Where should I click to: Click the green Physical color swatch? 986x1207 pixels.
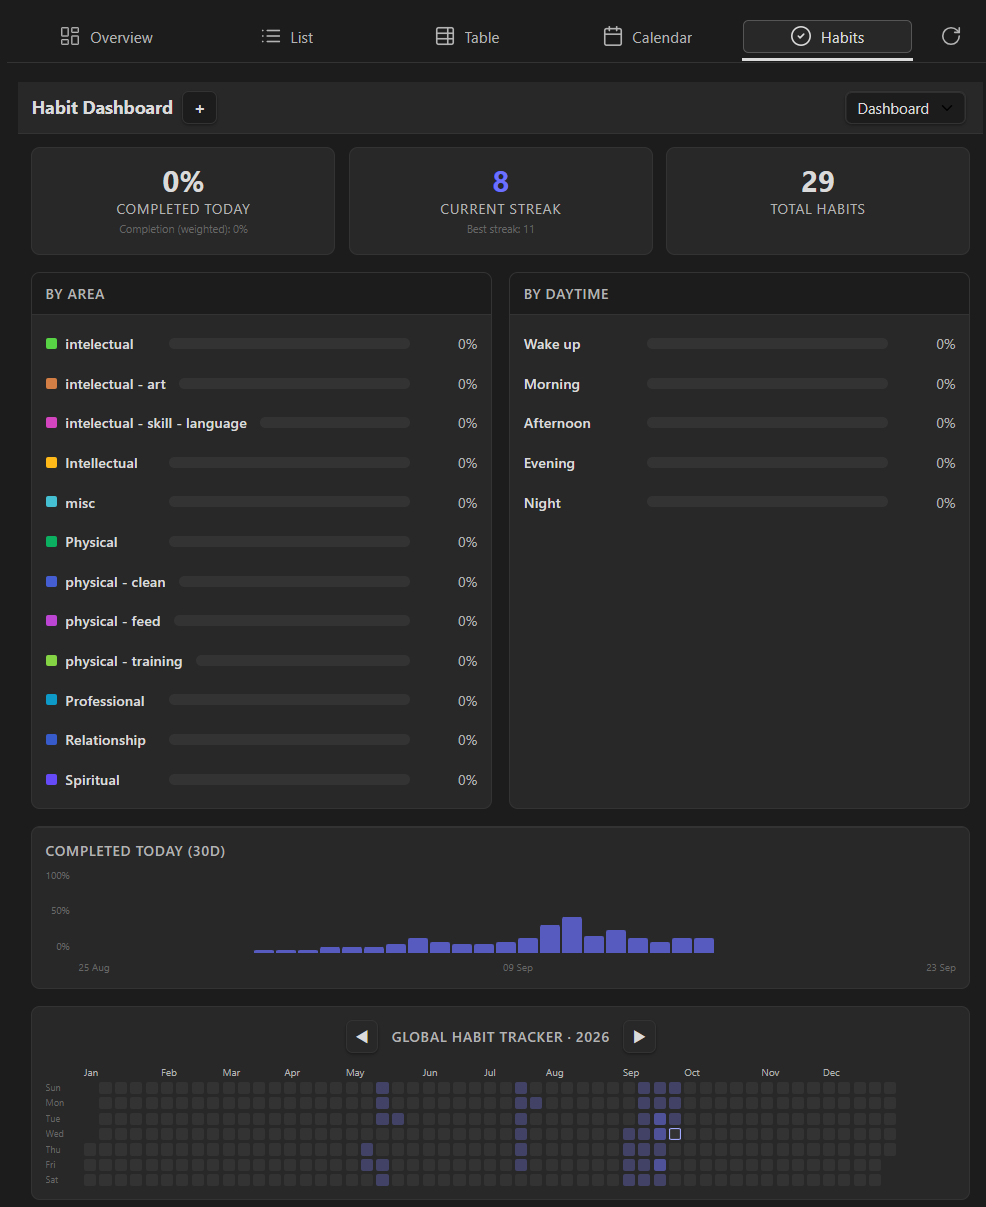tap(52, 542)
